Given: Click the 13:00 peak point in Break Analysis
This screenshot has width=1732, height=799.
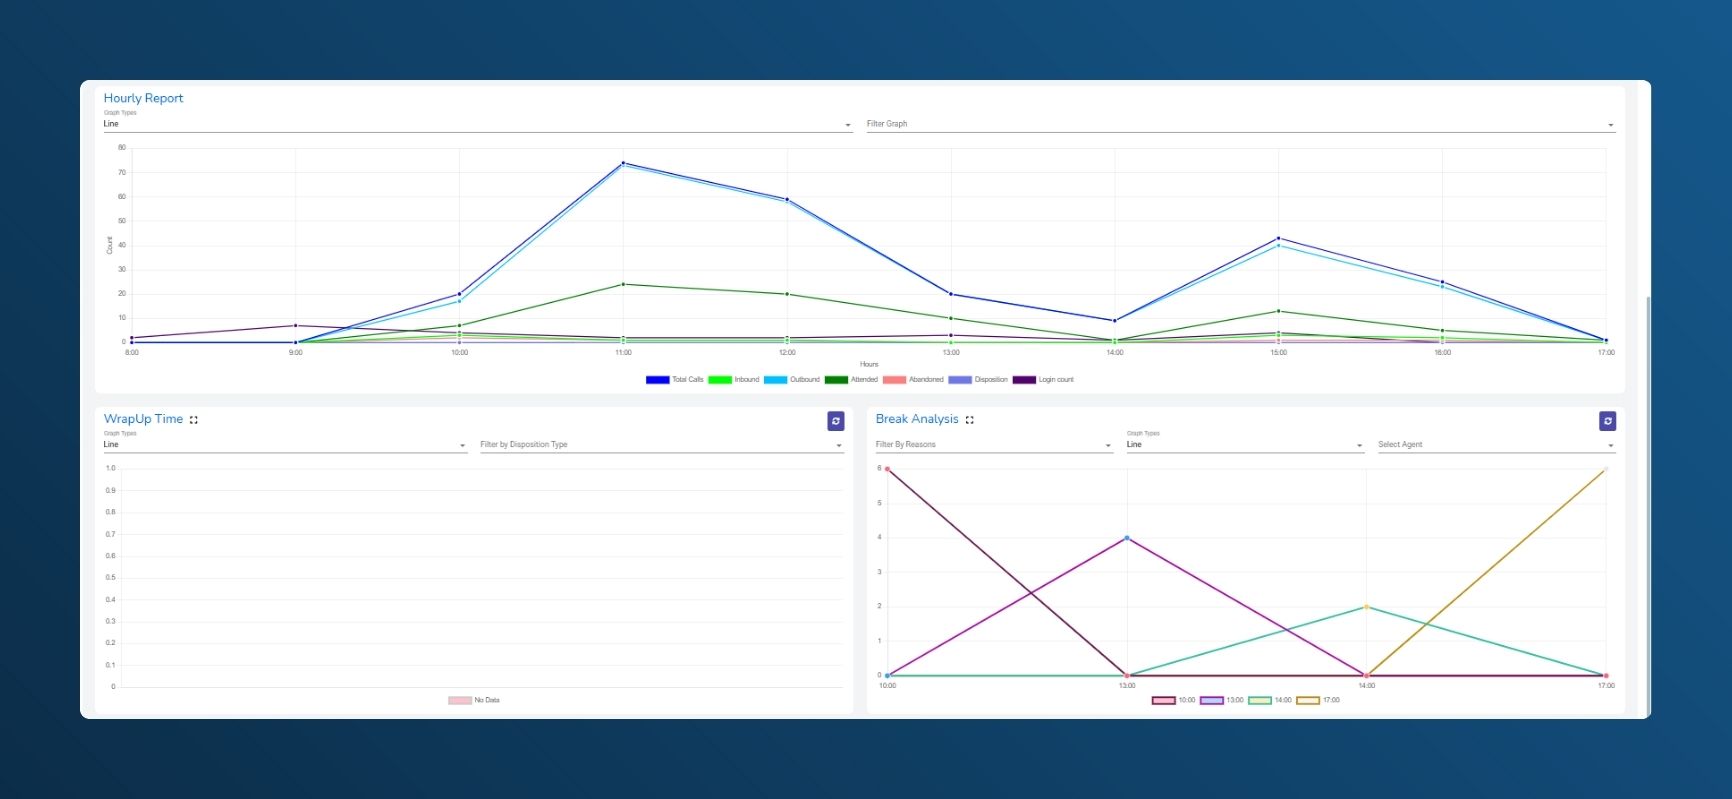Looking at the screenshot, I should pyautogui.click(x=1127, y=538).
